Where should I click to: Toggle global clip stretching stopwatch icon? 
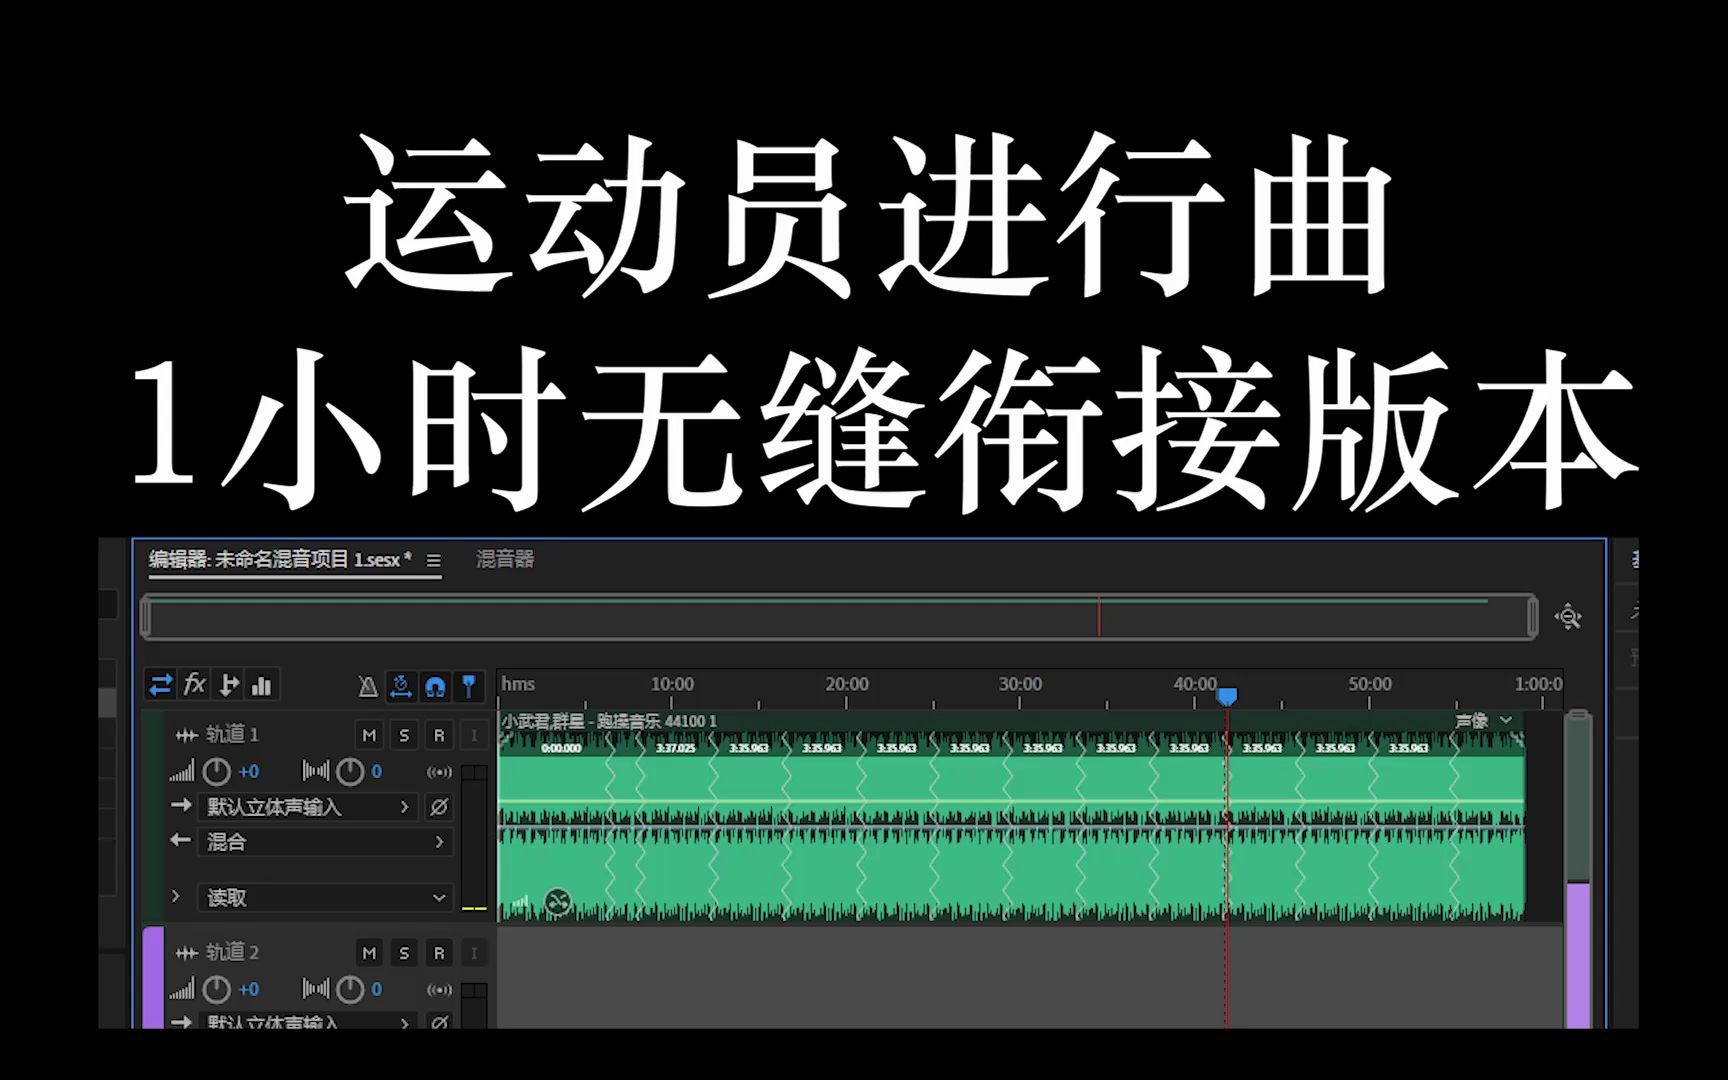coord(401,686)
